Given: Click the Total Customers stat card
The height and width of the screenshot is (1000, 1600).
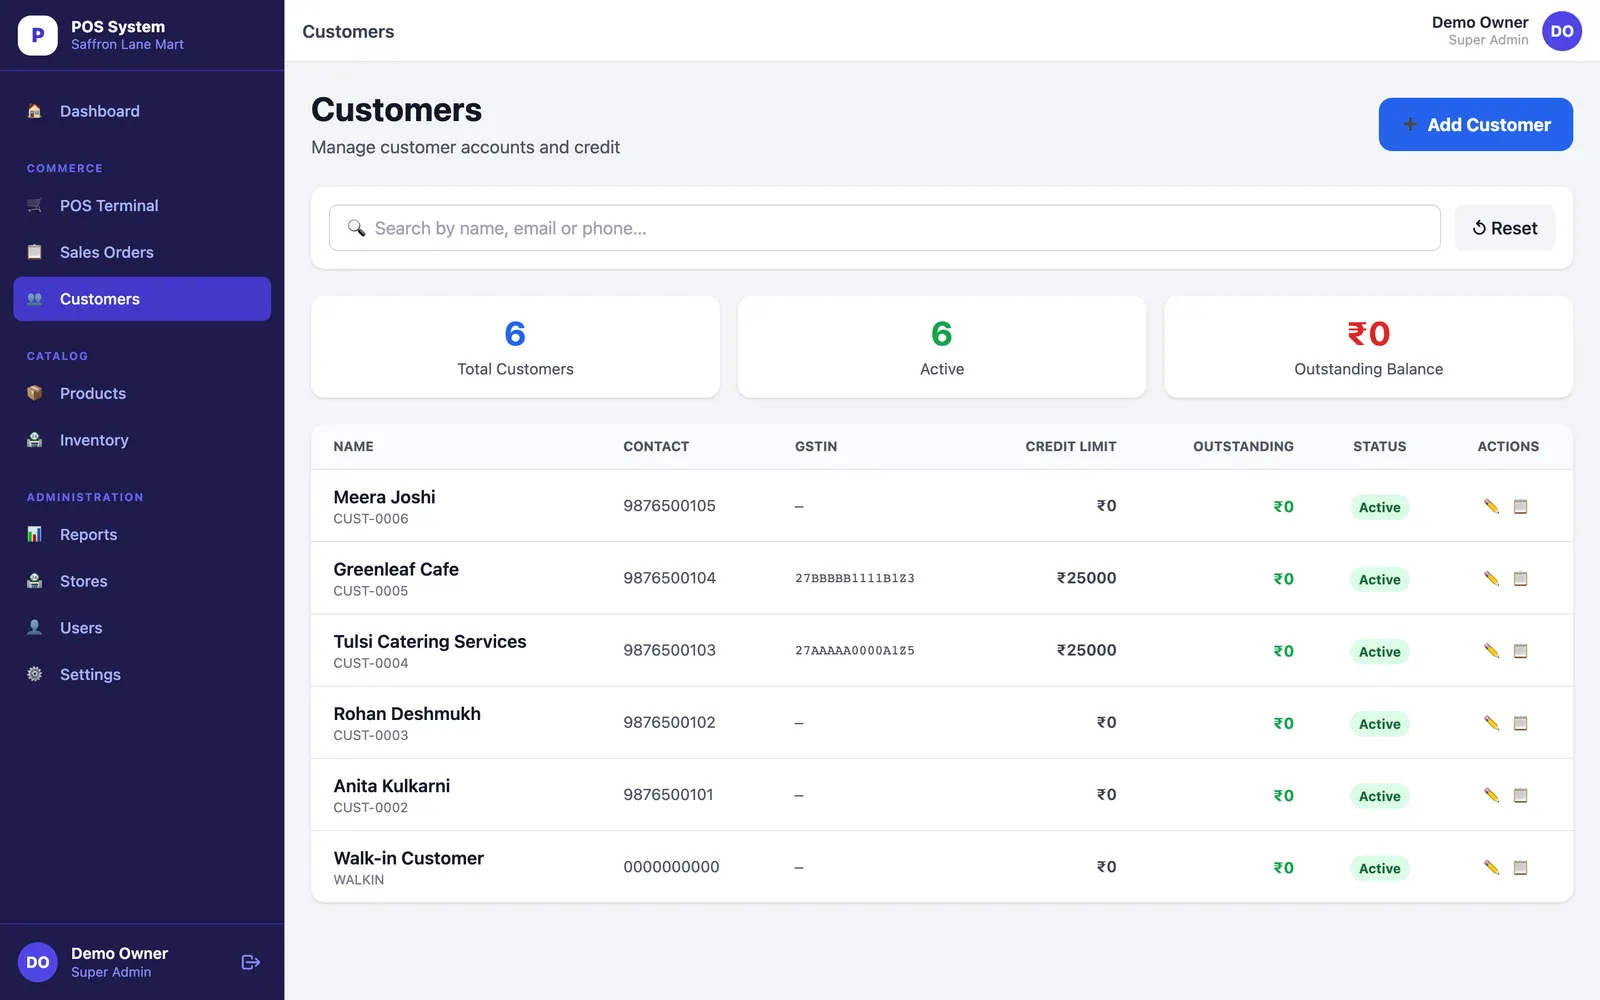Looking at the screenshot, I should tap(515, 346).
